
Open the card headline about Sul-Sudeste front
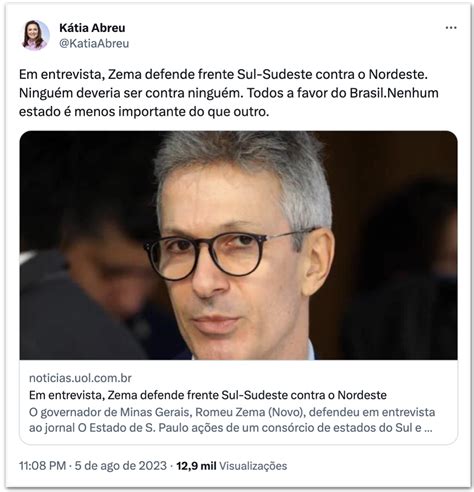208,395
